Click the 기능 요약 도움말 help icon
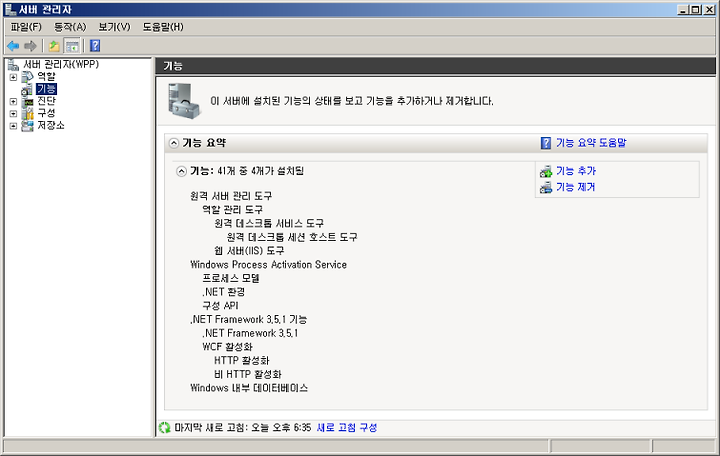The image size is (720, 456). point(546,143)
